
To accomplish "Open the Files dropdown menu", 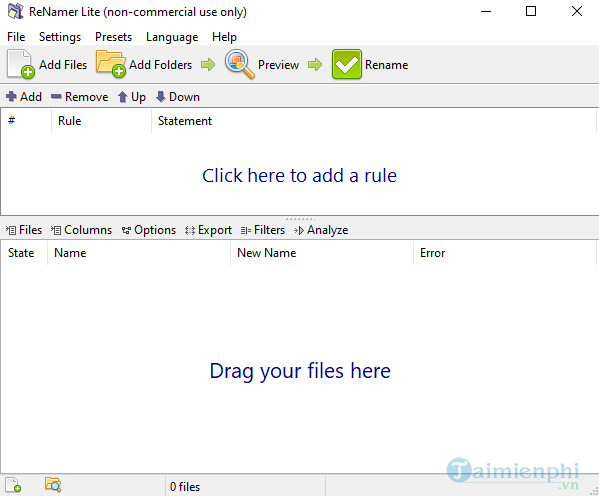I will (24, 230).
